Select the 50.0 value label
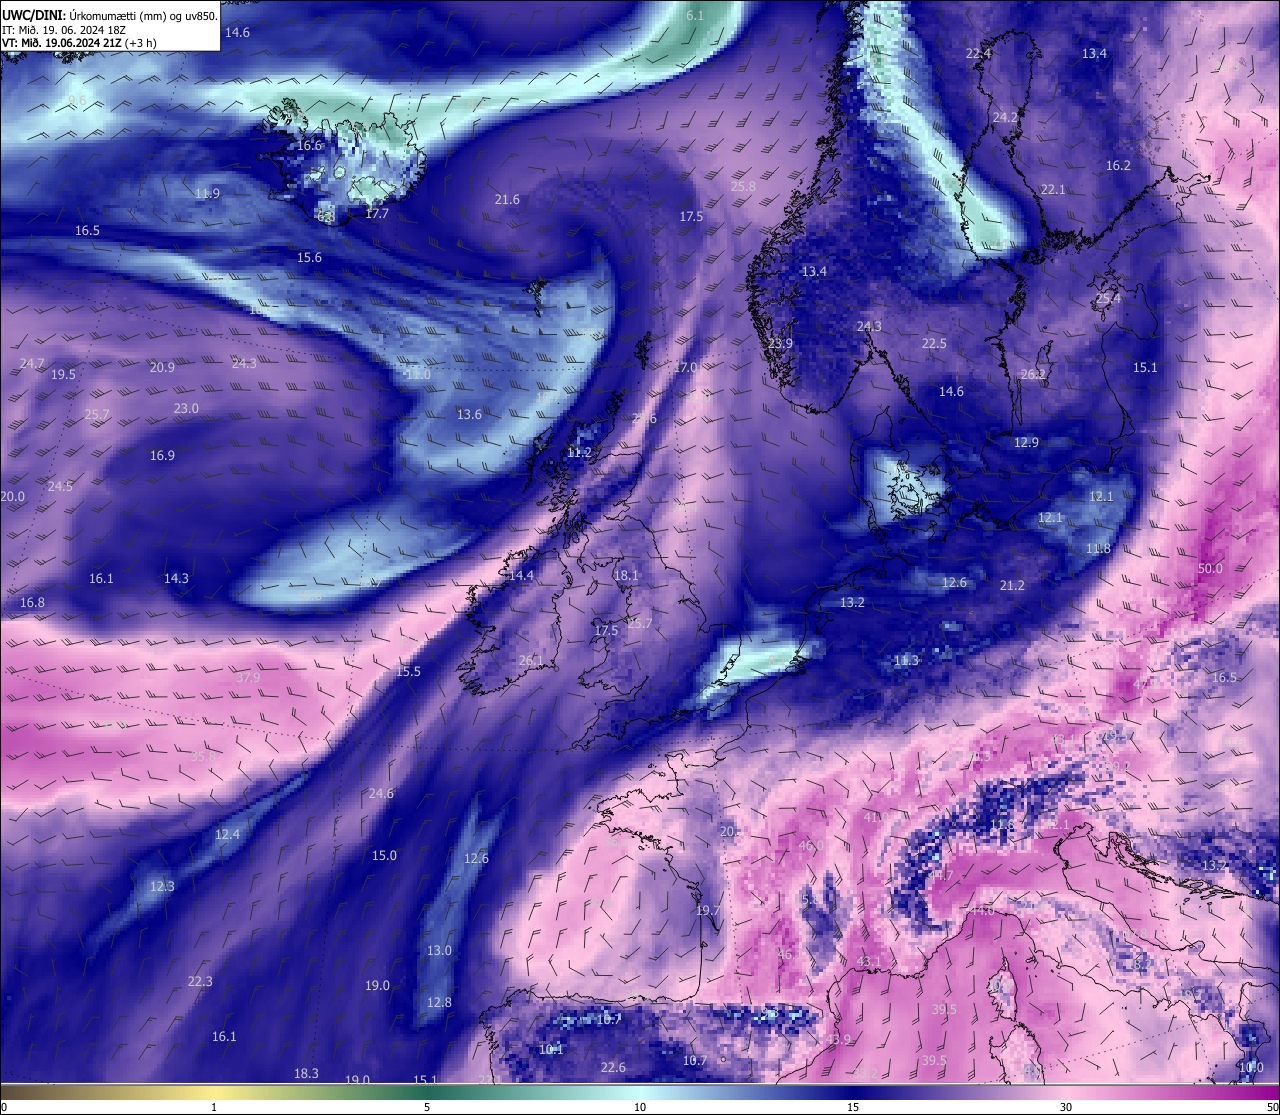 point(1210,569)
